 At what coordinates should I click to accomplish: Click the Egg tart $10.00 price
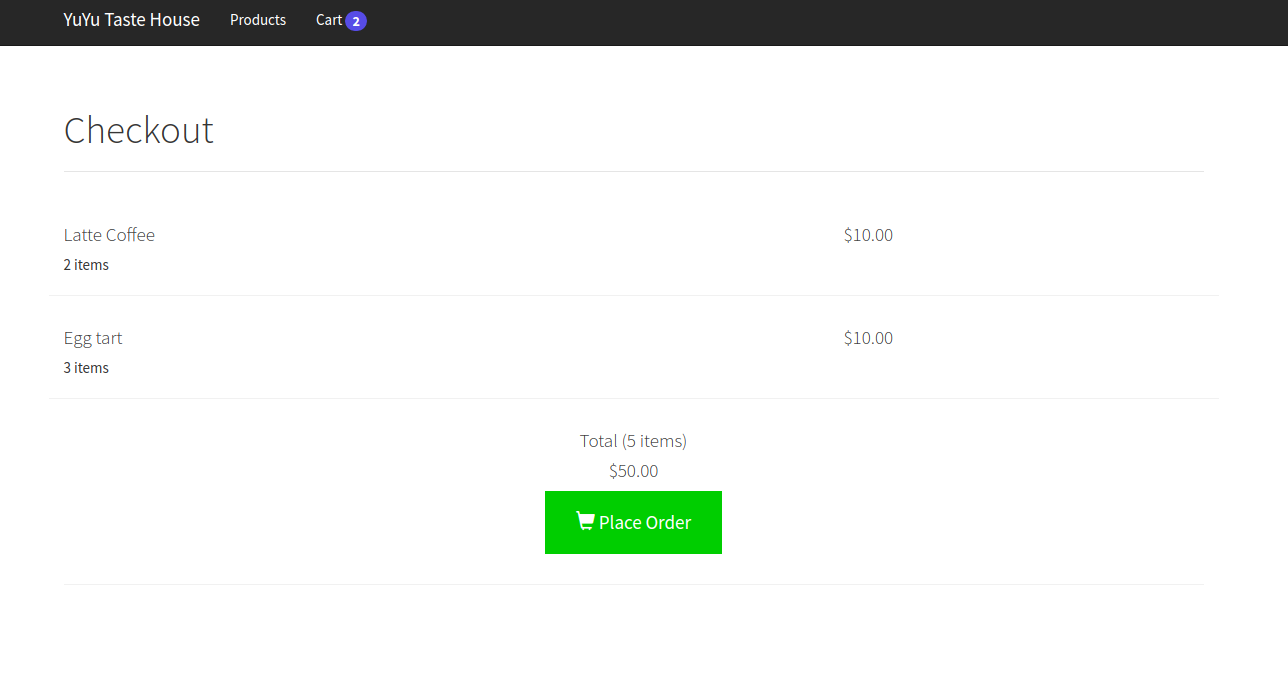click(x=868, y=338)
